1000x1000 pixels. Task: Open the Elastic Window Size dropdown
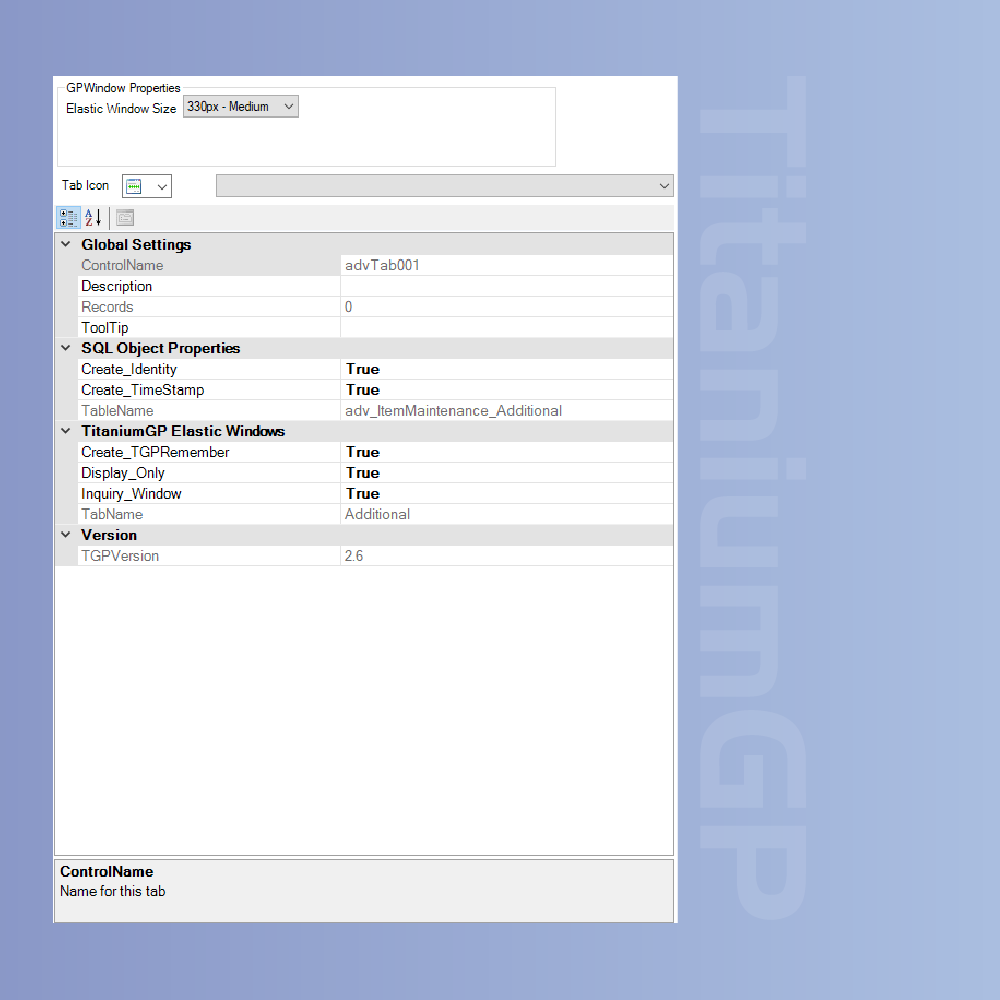pyautogui.click(x=240, y=107)
